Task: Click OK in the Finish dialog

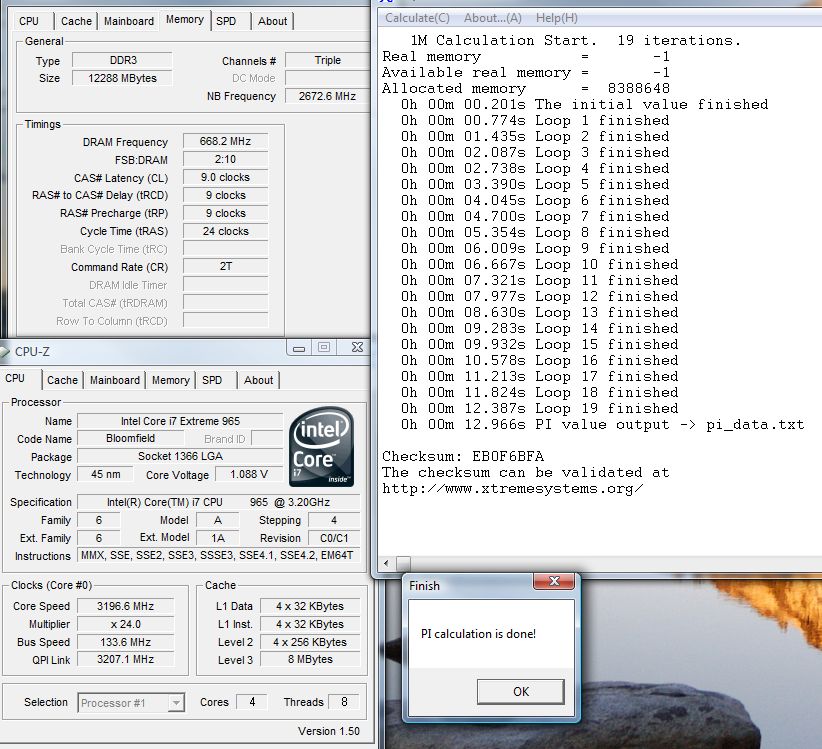Action: tap(521, 691)
